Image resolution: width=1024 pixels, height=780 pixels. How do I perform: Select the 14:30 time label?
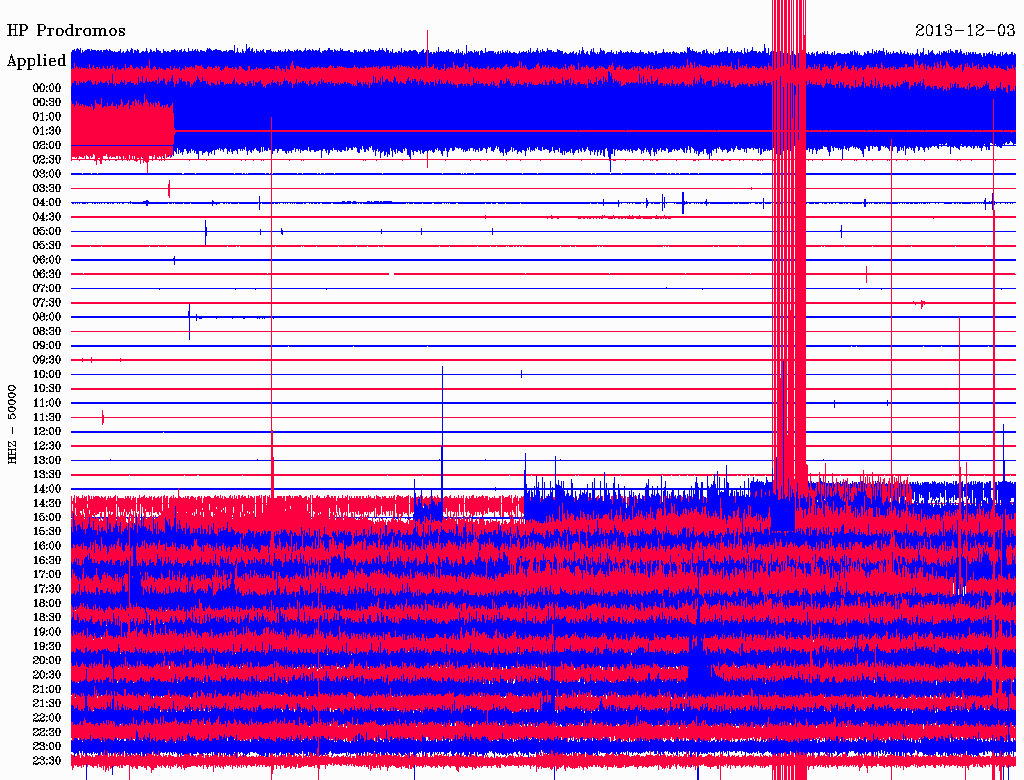47,503
